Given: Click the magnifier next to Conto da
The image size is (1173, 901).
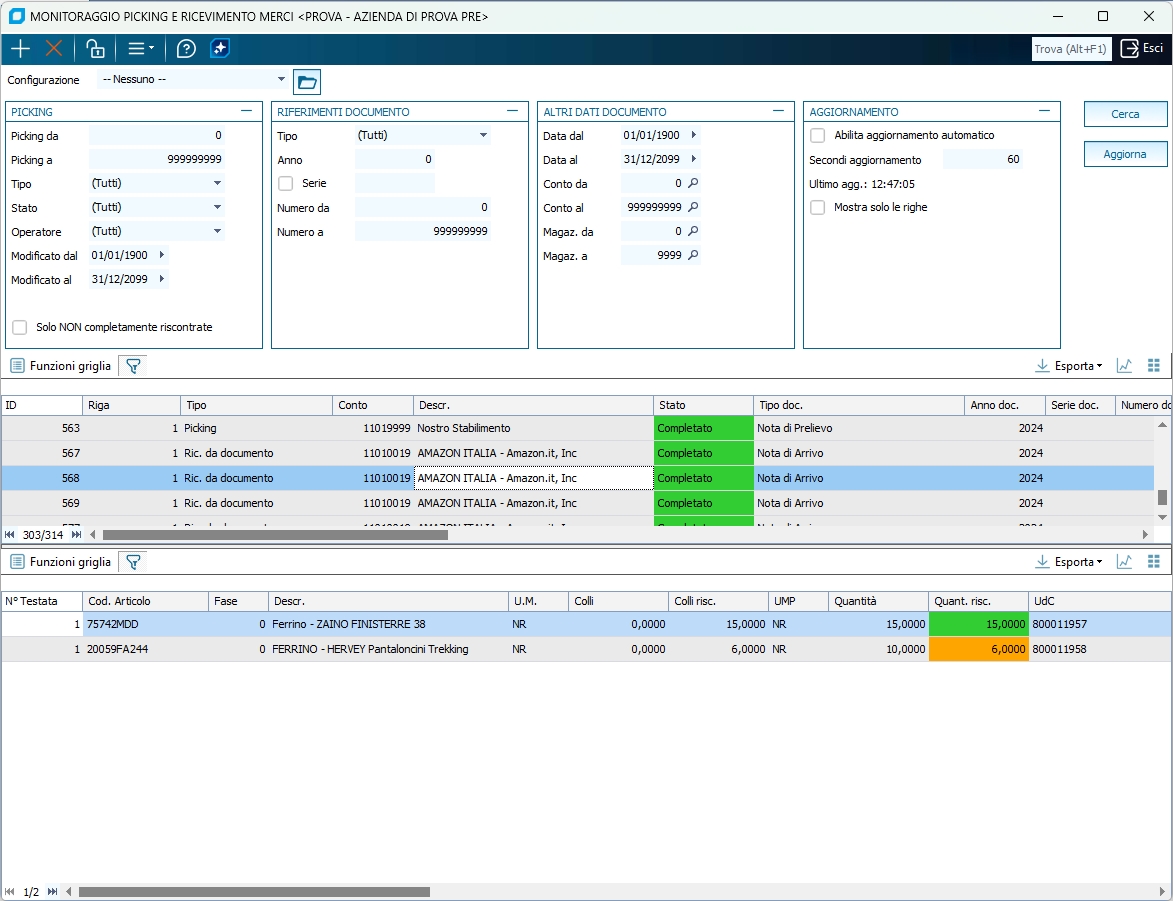Looking at the screenshot, I should point(693,184).
